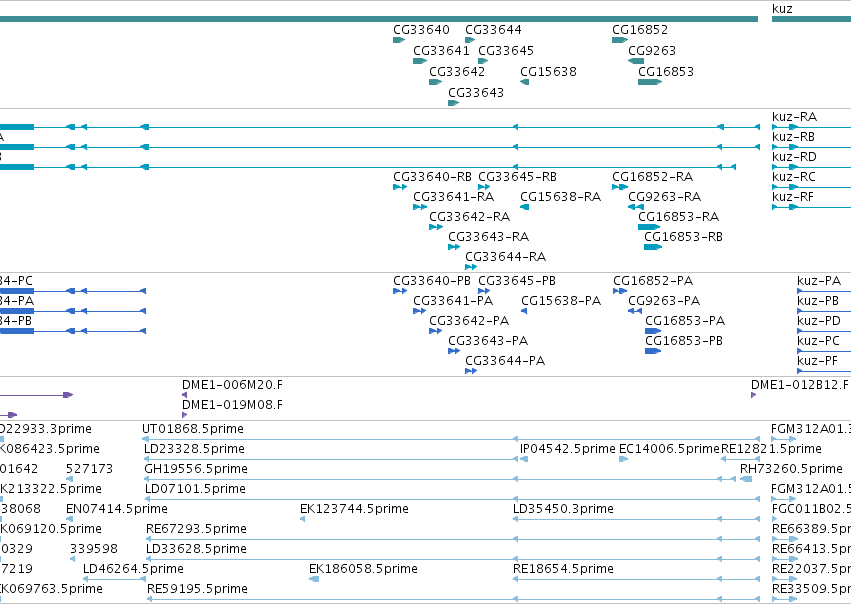Click the CG33643-RA transcript arrows

click(x=454, y=247)
